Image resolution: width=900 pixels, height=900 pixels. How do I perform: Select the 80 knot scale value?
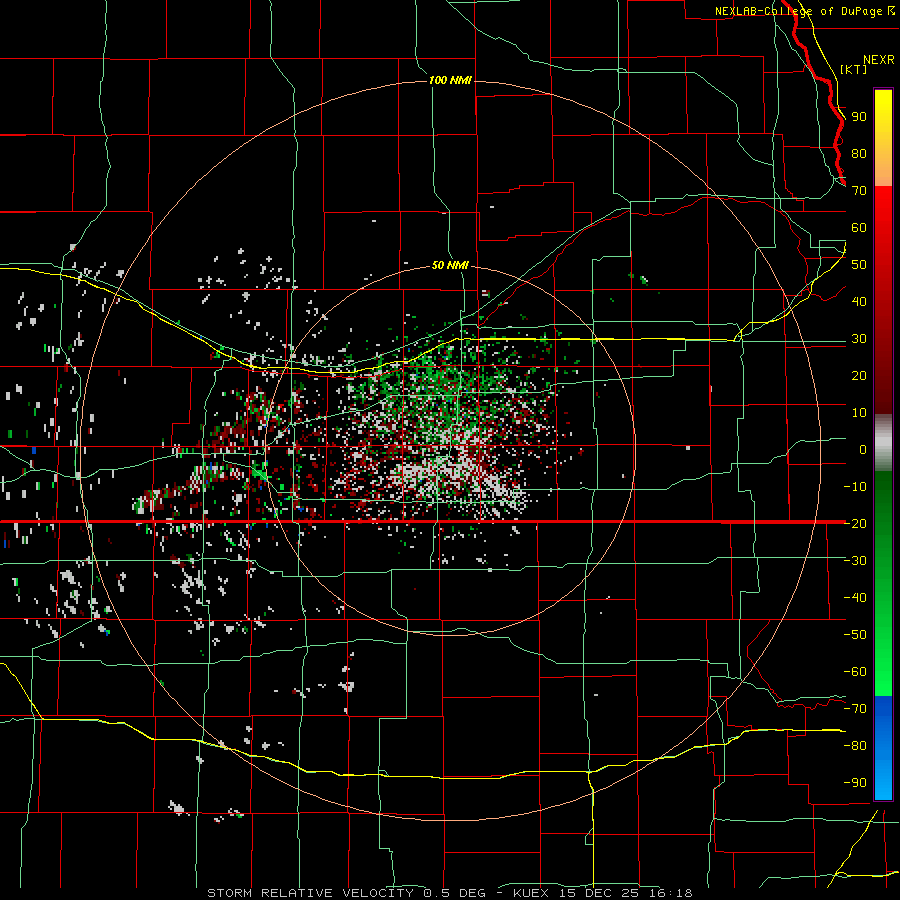tap(859, 153)
